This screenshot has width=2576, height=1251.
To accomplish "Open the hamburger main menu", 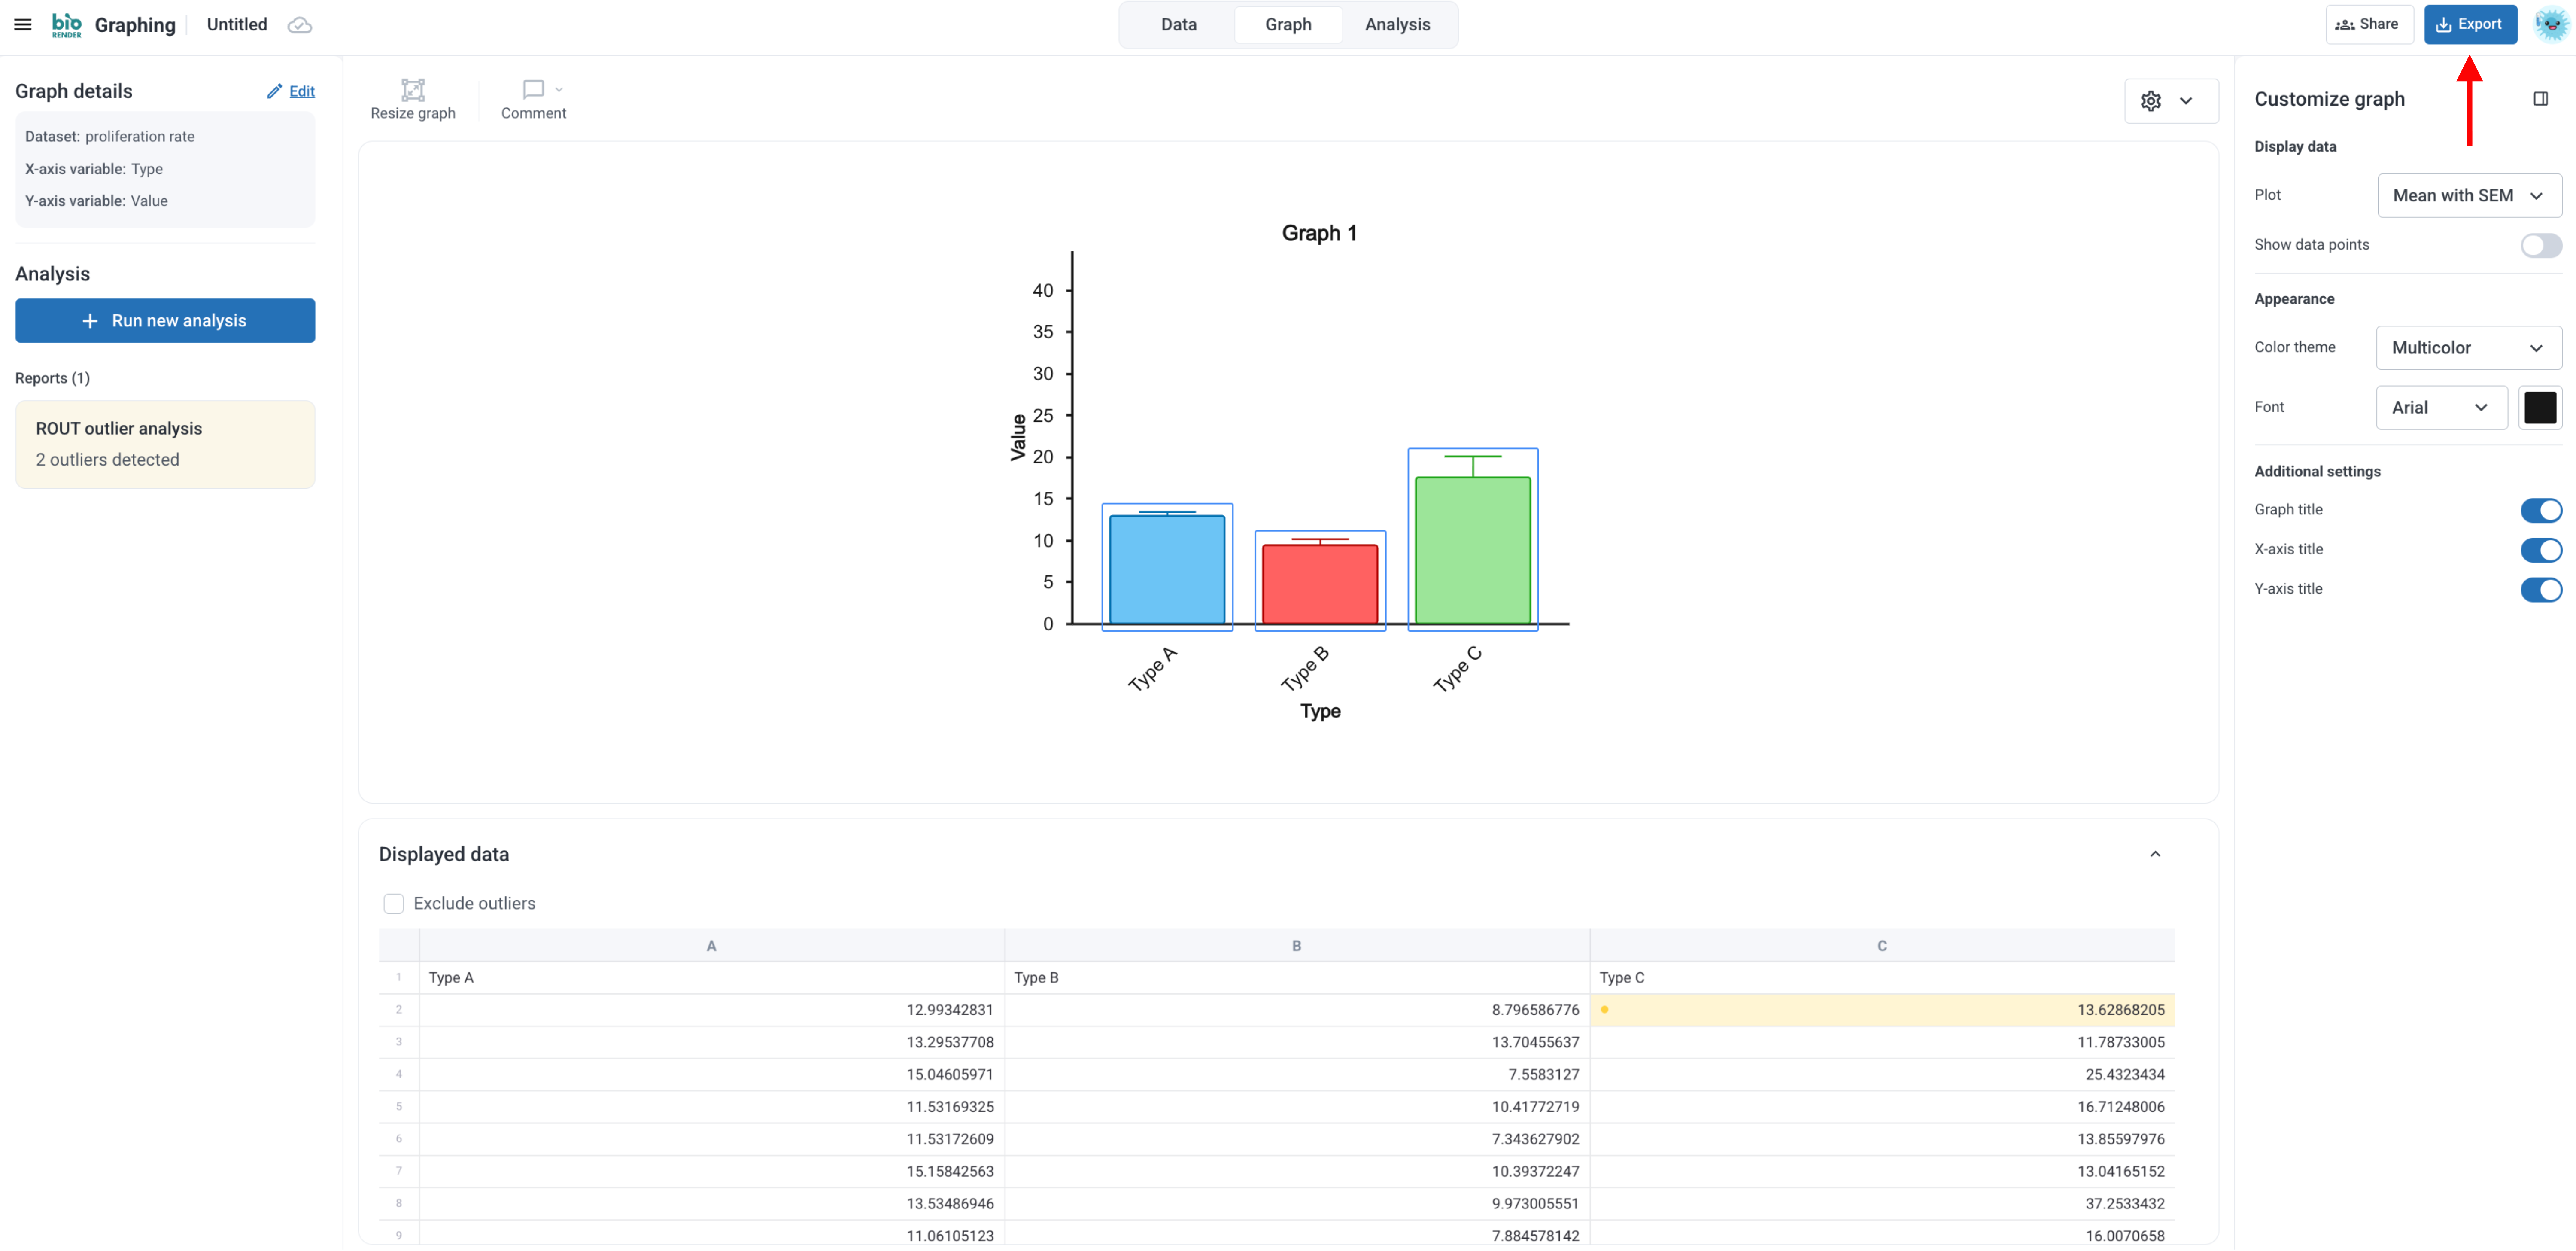I will click(23, 24).
